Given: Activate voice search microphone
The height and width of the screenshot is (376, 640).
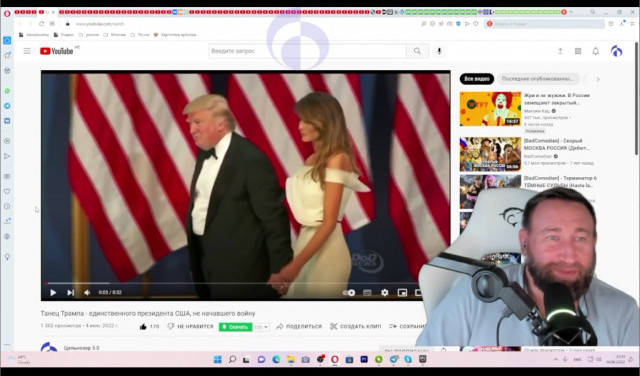Looking at the screenshot, I should [x=439, y=51].
